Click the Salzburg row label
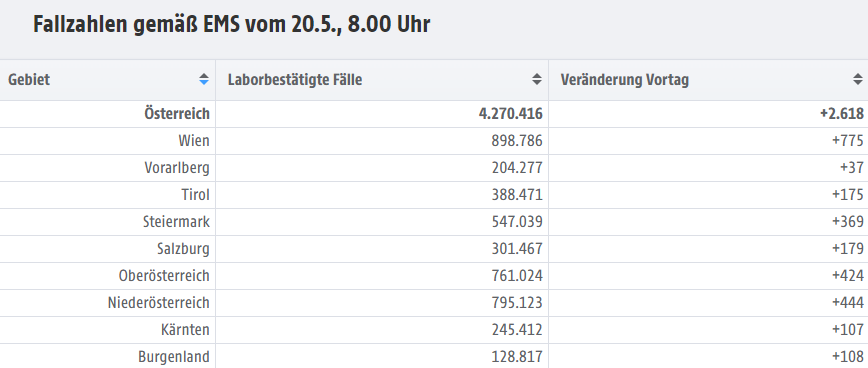 (183, 249)
